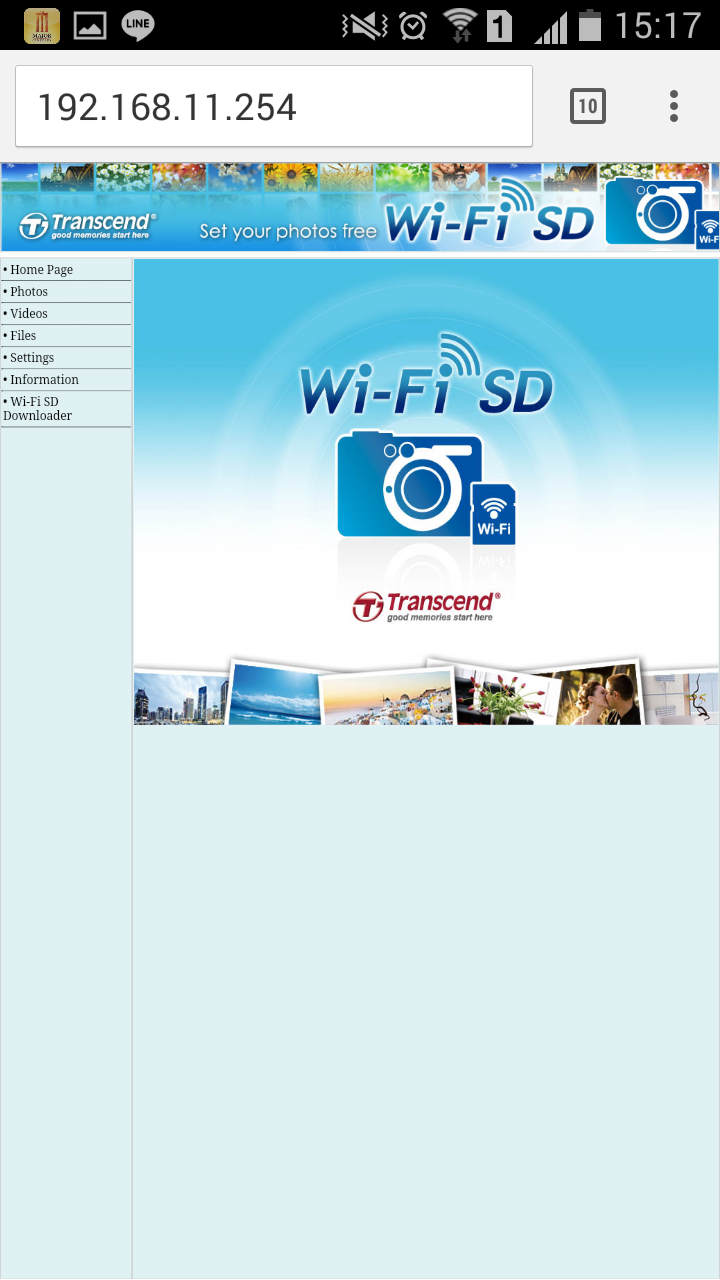Tap the large Wi-Fi SD title graphic

(x=426, y=375)
